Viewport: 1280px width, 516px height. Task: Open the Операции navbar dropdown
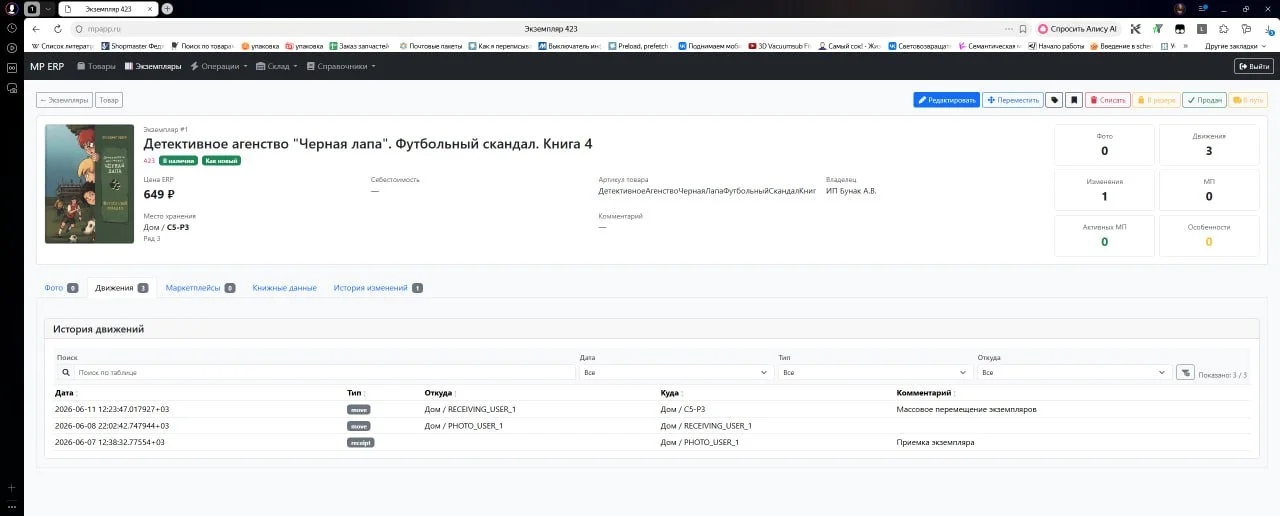(x=219, y=66)
